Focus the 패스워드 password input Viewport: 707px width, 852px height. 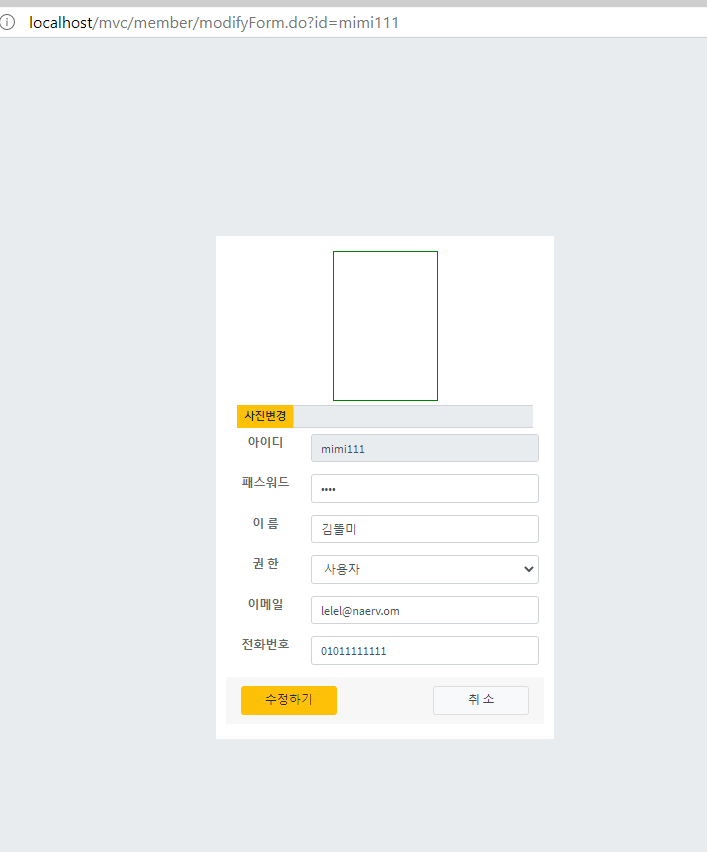point(425,488)
